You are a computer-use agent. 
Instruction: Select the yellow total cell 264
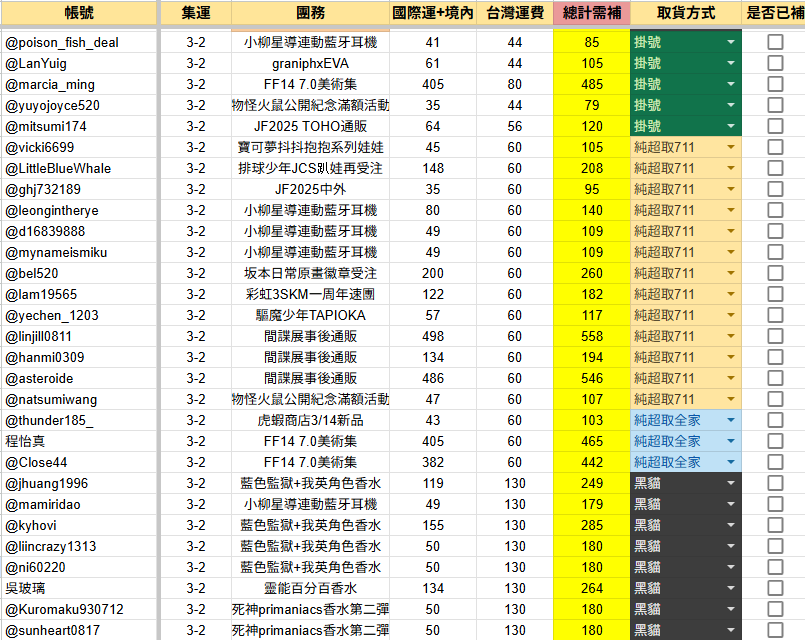pyautogui.click(x=592, y=588)
